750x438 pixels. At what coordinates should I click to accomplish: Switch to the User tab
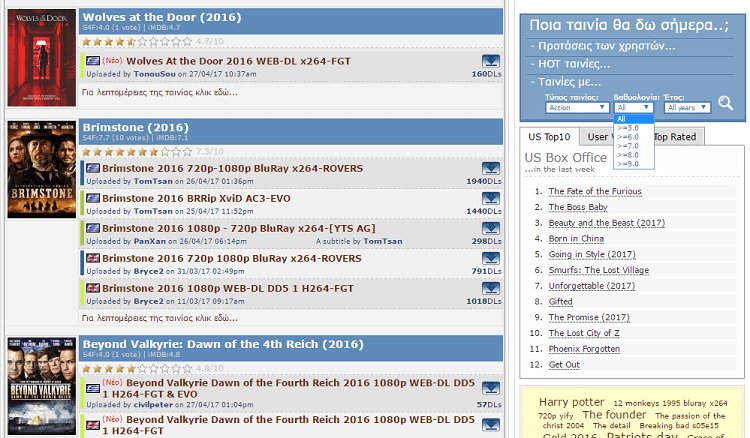[597, 137]
